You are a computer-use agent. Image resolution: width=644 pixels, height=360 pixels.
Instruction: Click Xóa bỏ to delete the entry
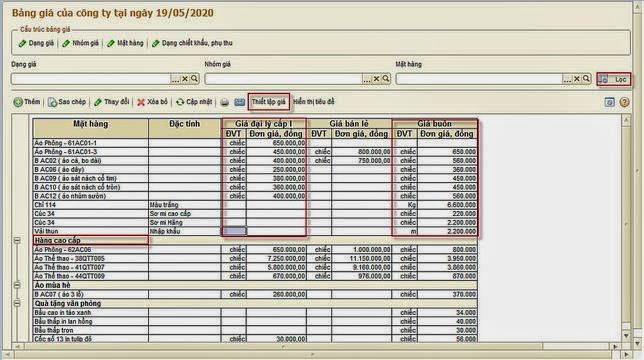click(x=152, y=102)
